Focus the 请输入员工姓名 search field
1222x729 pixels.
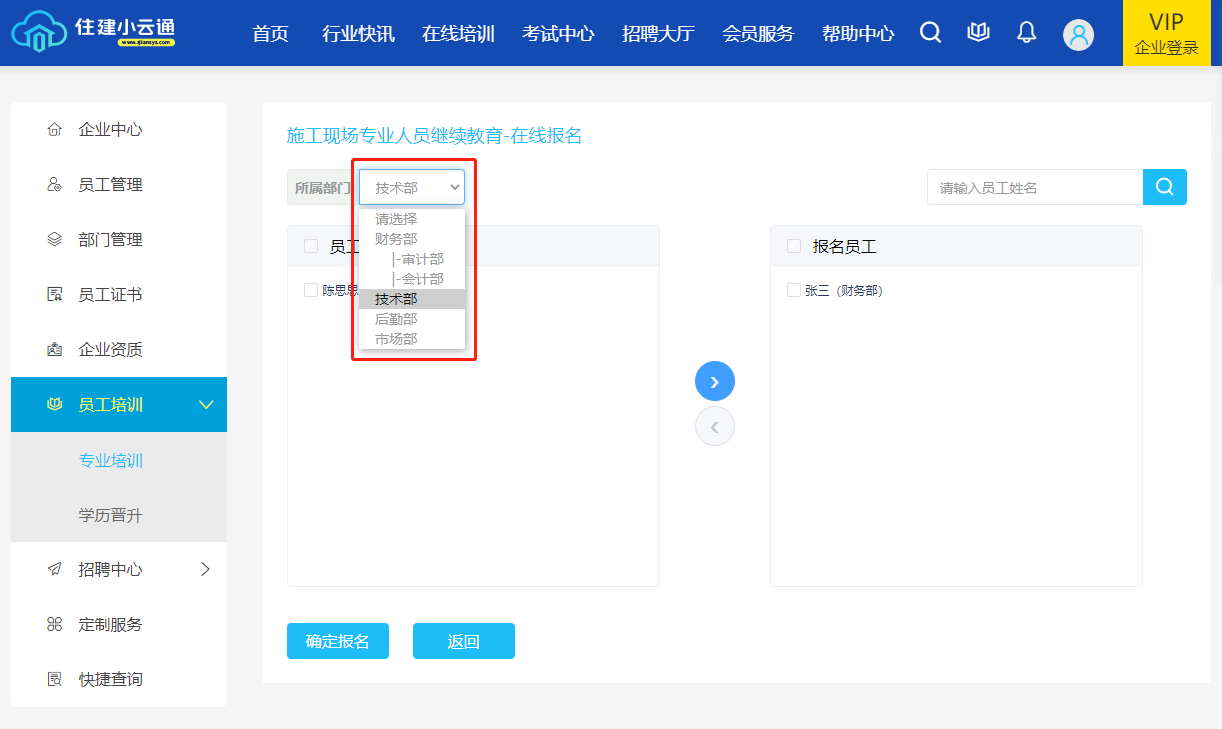[x=1034, y=187]
